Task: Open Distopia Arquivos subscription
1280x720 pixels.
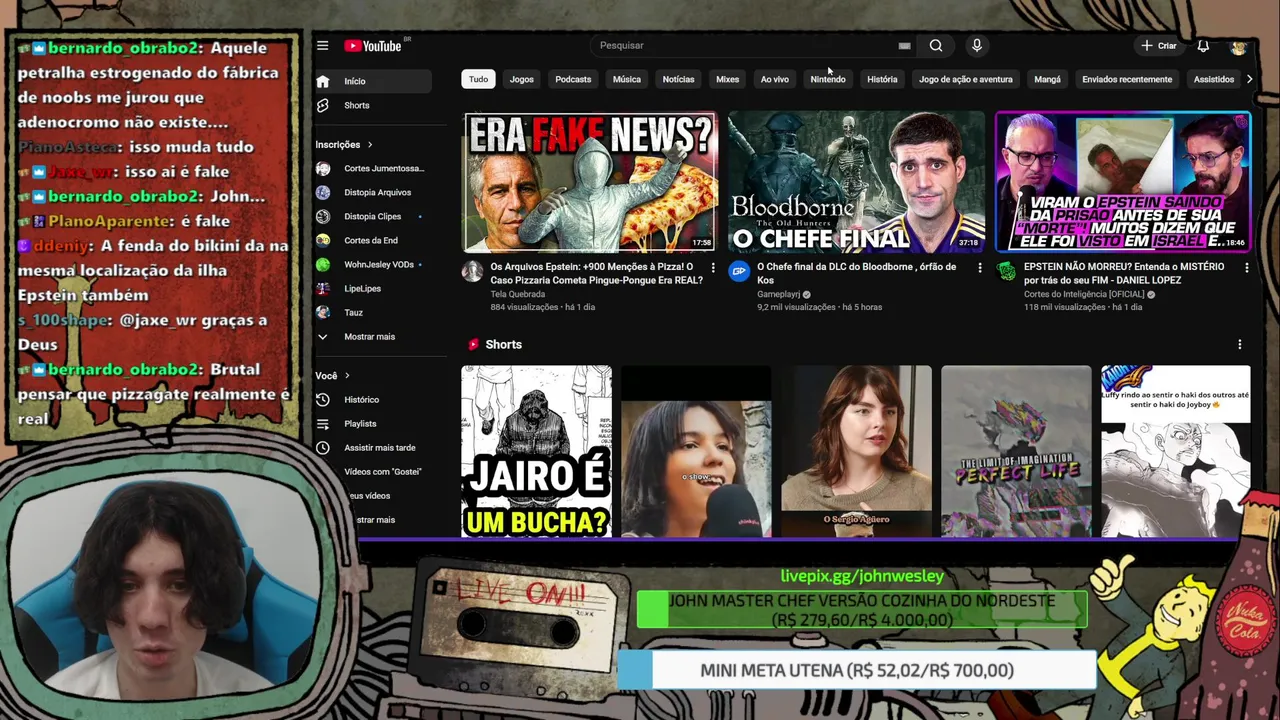Action: [x=372, y=192]
